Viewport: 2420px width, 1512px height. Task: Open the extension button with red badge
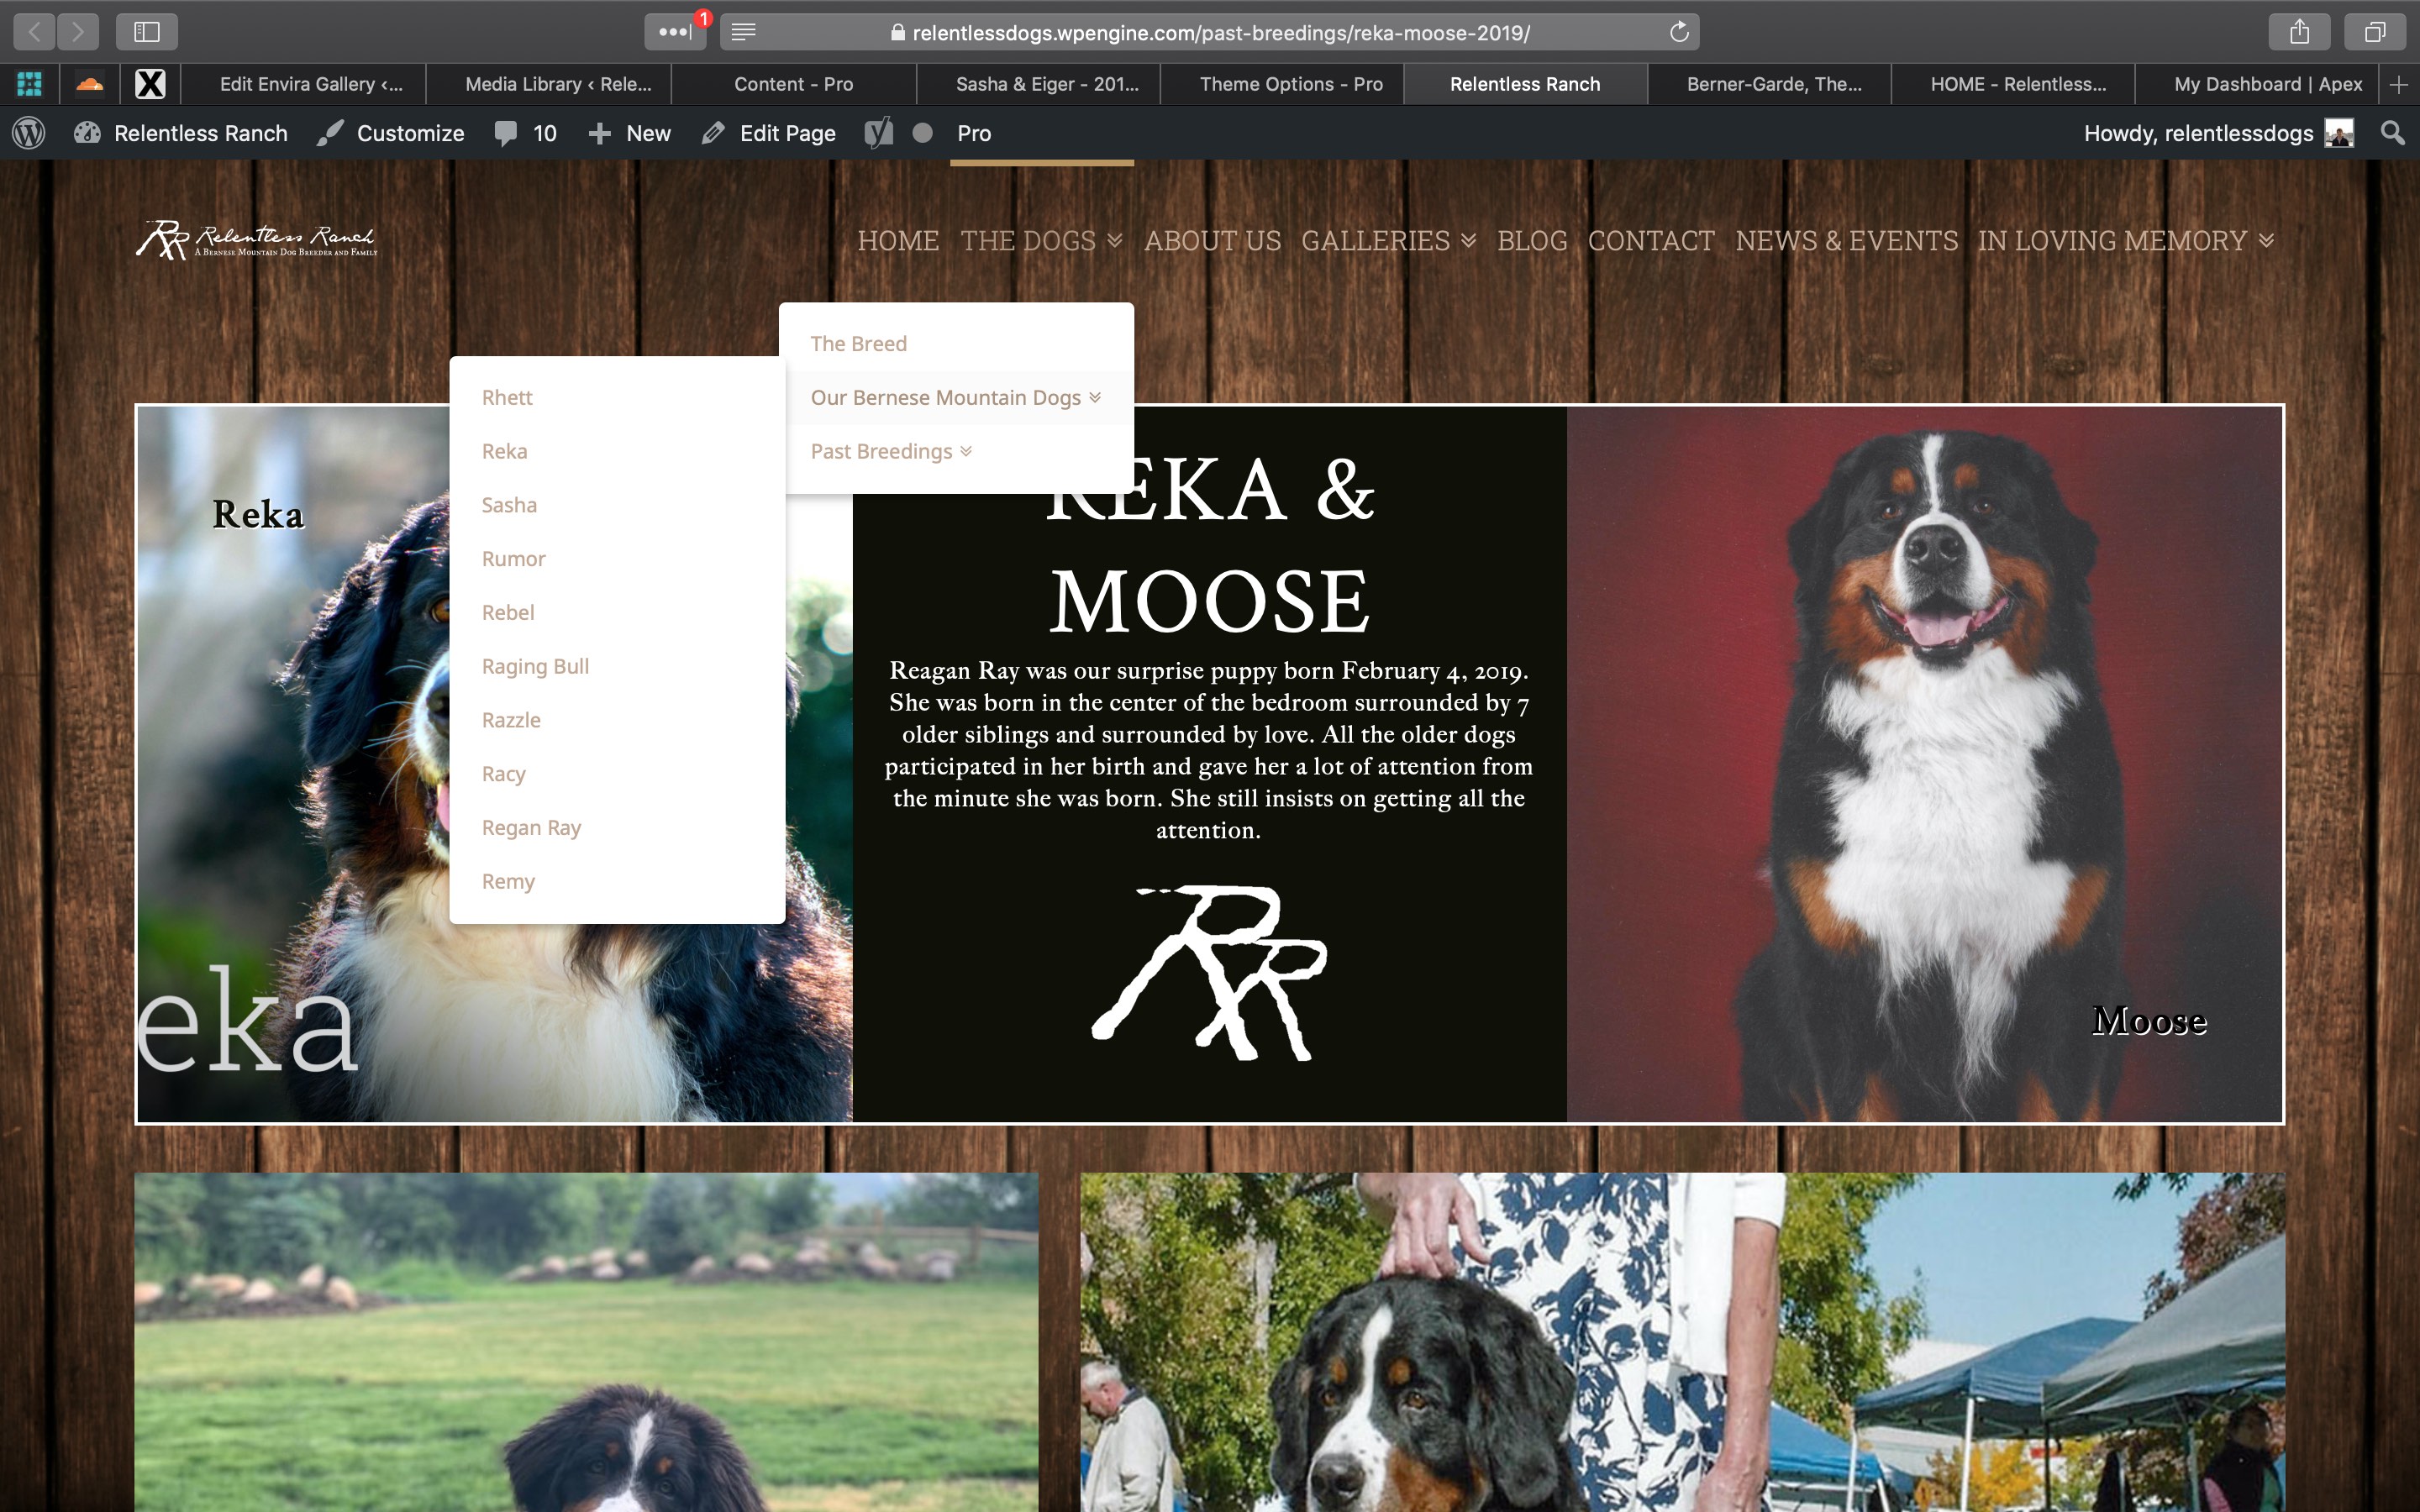[675, 32]
